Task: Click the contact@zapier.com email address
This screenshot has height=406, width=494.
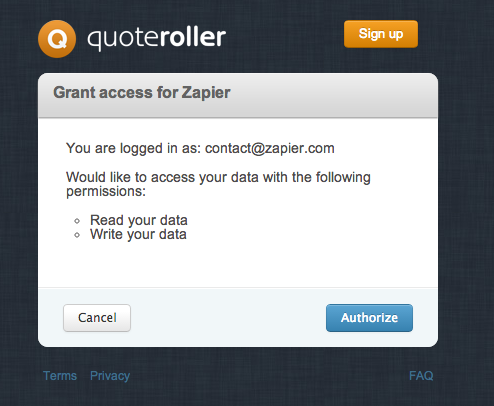Action: click(x=270, y=148)
